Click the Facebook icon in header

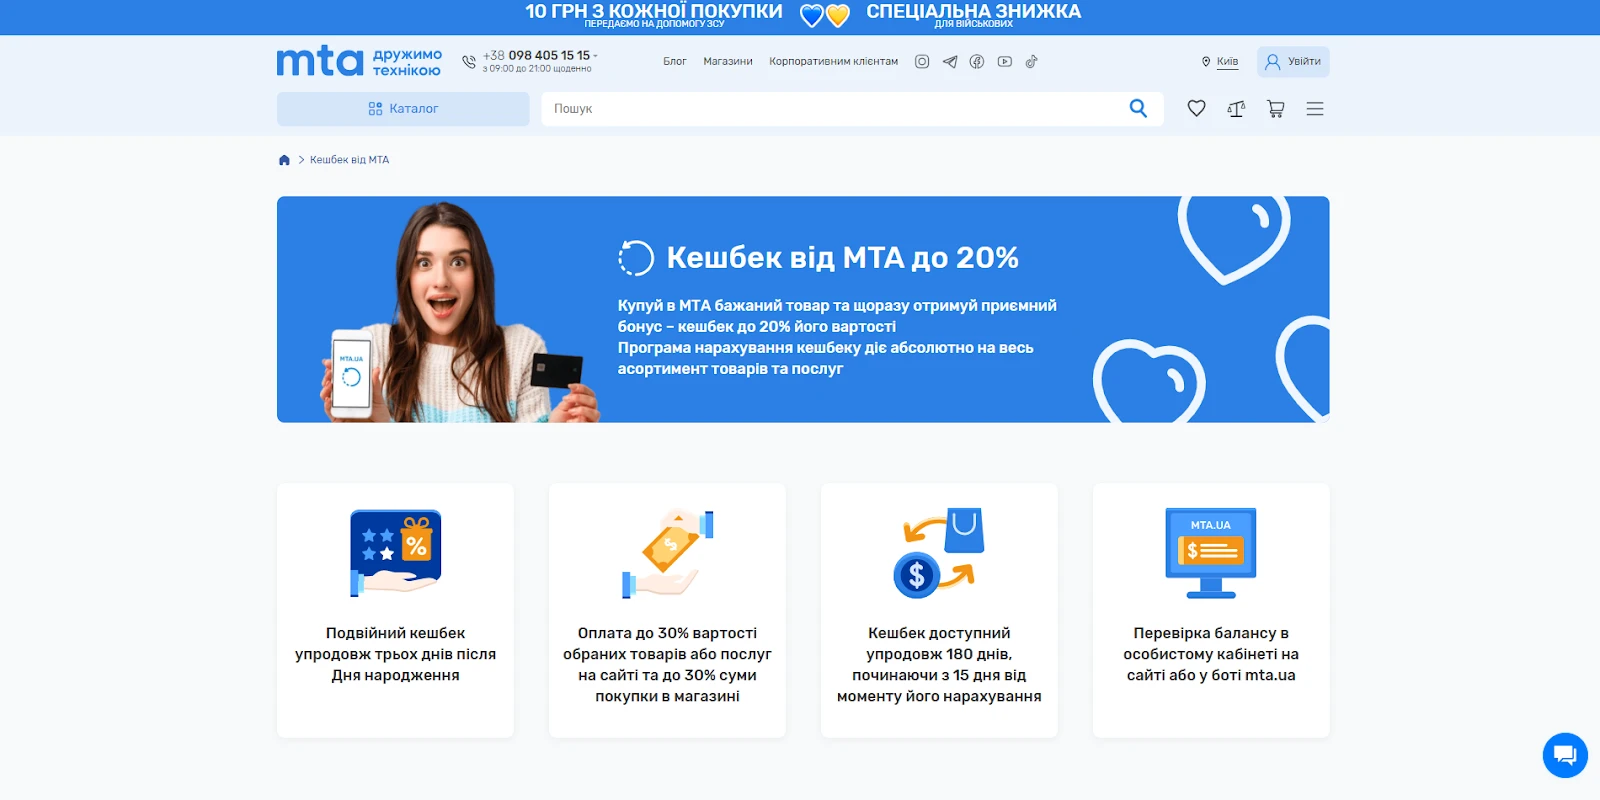977,62
